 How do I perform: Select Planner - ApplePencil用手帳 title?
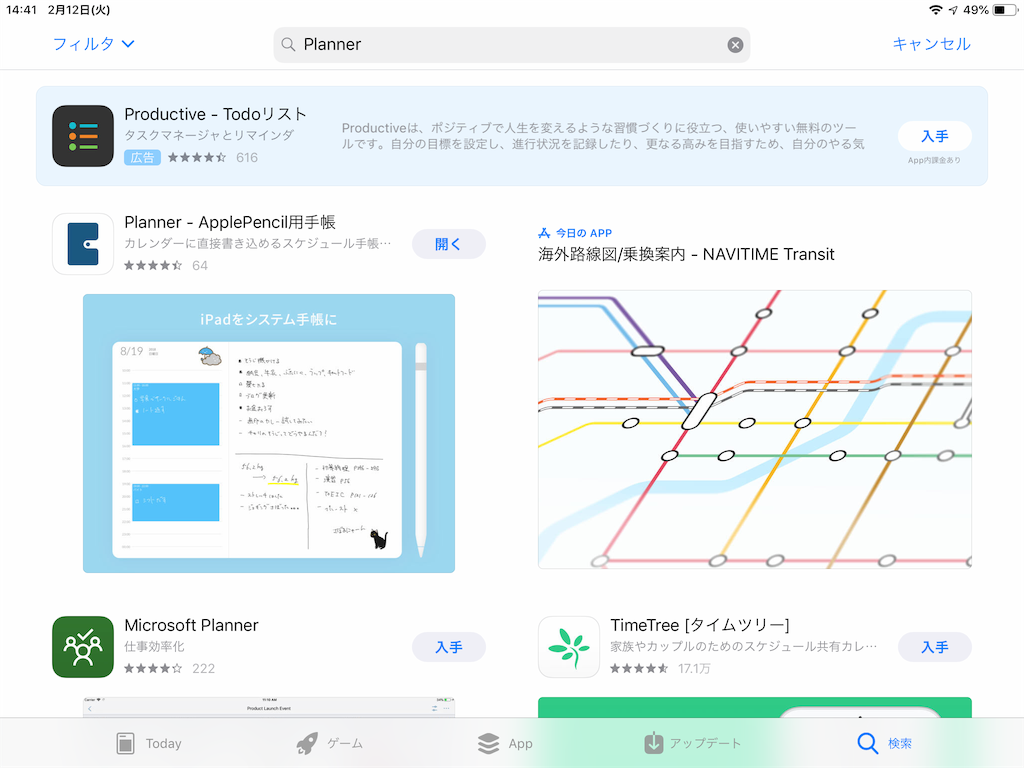click(230, 222)
